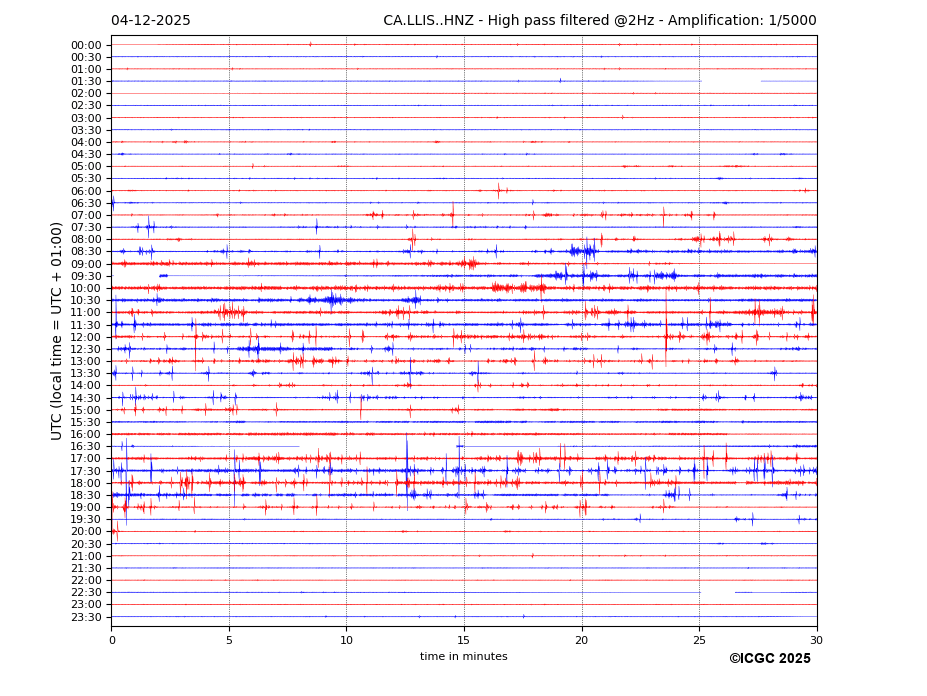Click the 04-12-2025 date label
927x696 pixels.
click(150, 21)
